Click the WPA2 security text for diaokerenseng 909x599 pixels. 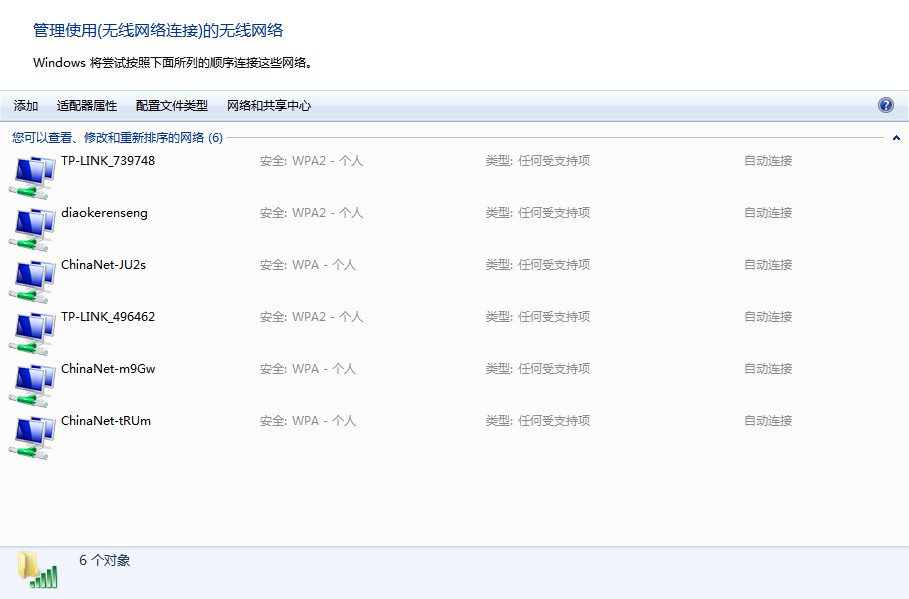pos(311,213)
